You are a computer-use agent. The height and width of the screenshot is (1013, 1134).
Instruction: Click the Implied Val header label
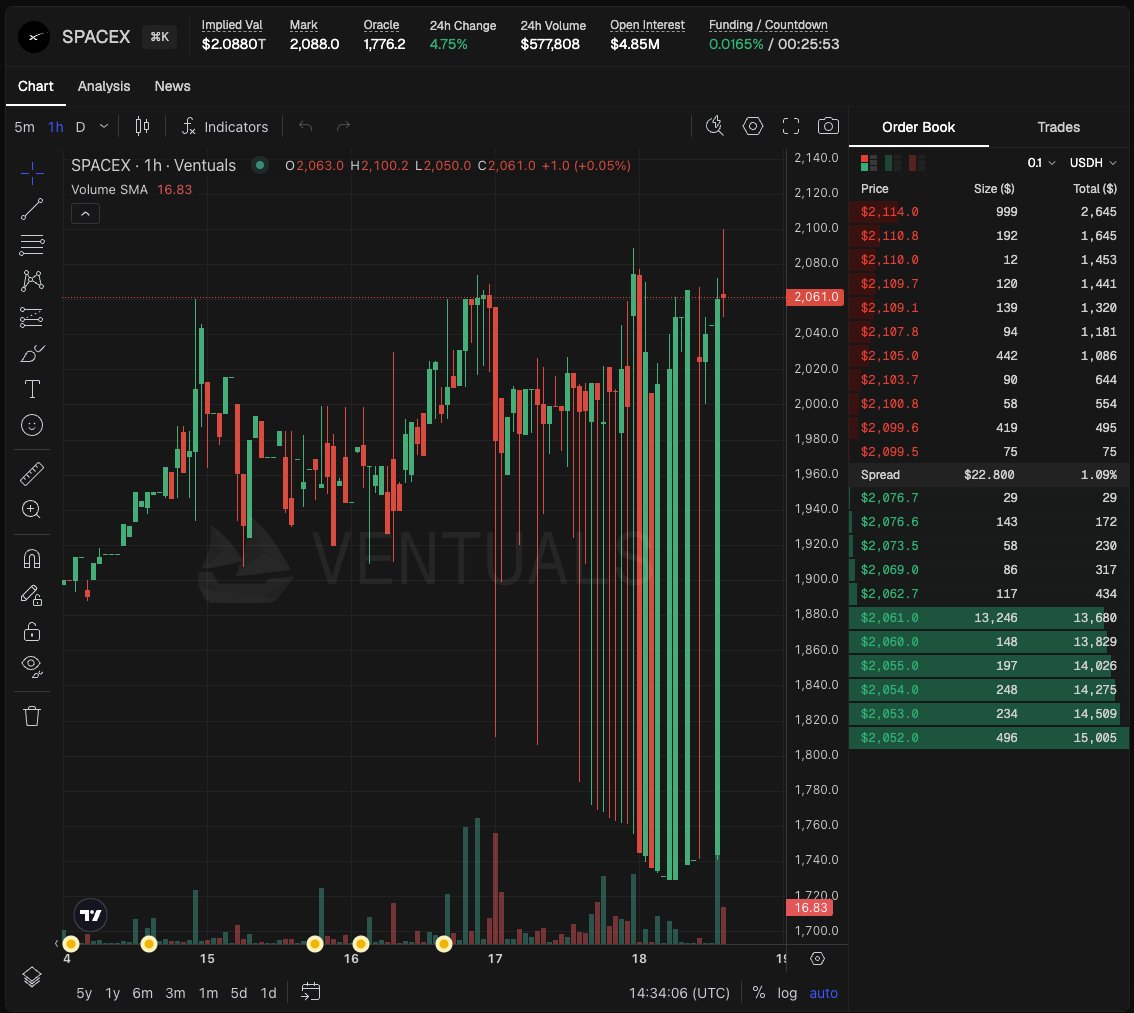click(x=231, y=25)
